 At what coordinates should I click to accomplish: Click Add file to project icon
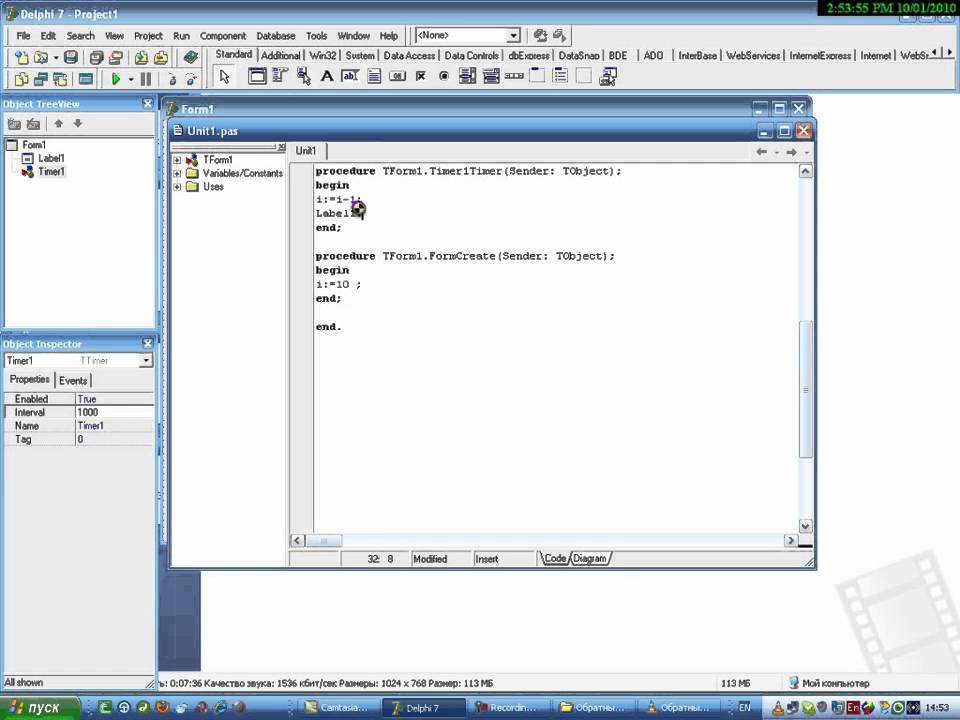141,58
